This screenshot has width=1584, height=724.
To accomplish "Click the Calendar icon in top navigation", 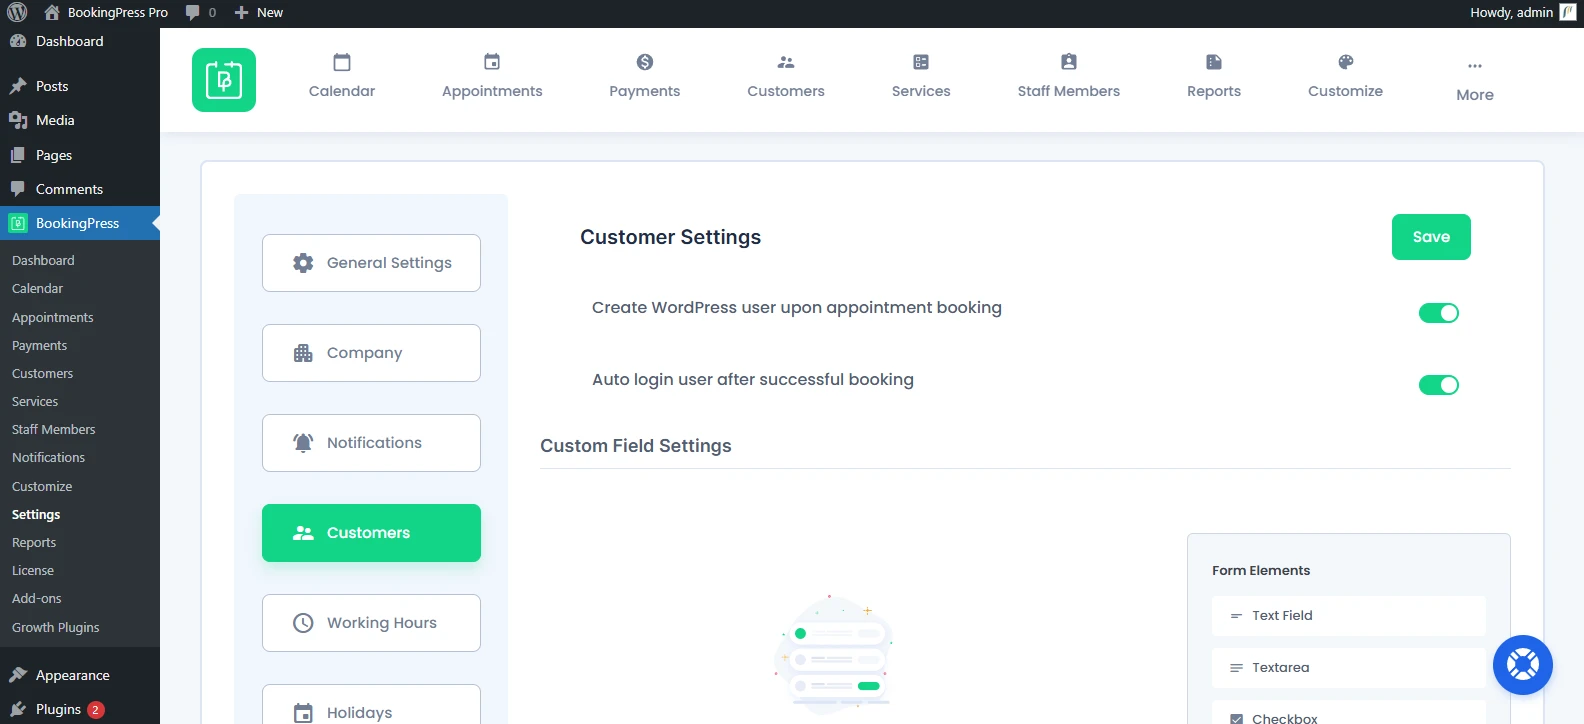I will click(x=342, y=62).
